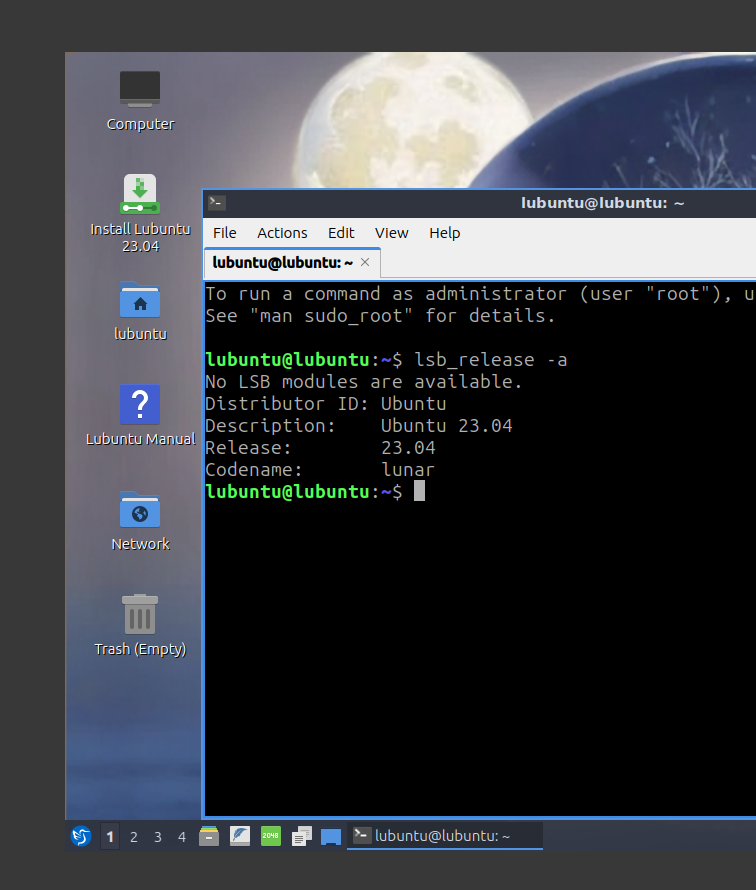Screen dimensions: 756x890
Task: Switch to workspace 1 in pager
Action: pyautogui.click(x=110, y=837)
